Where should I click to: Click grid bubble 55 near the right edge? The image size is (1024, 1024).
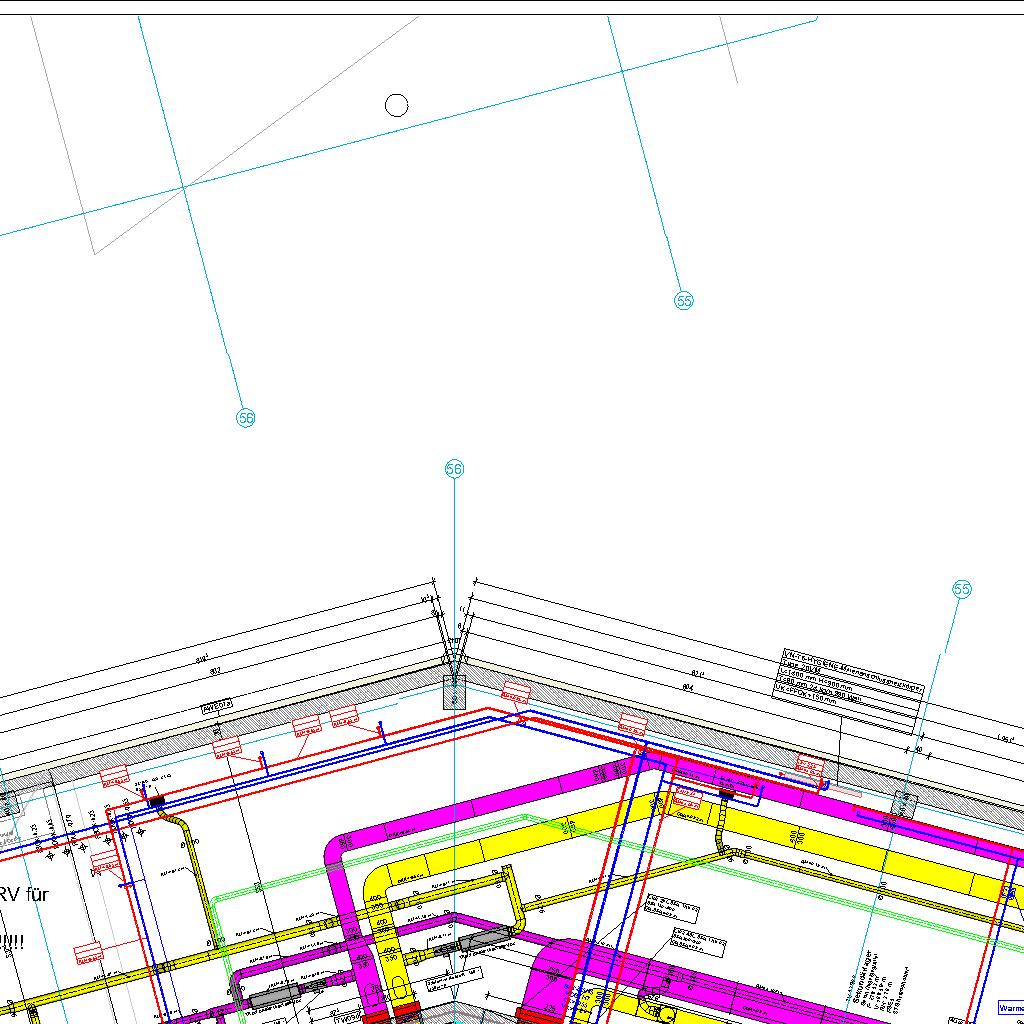(962, 590)
